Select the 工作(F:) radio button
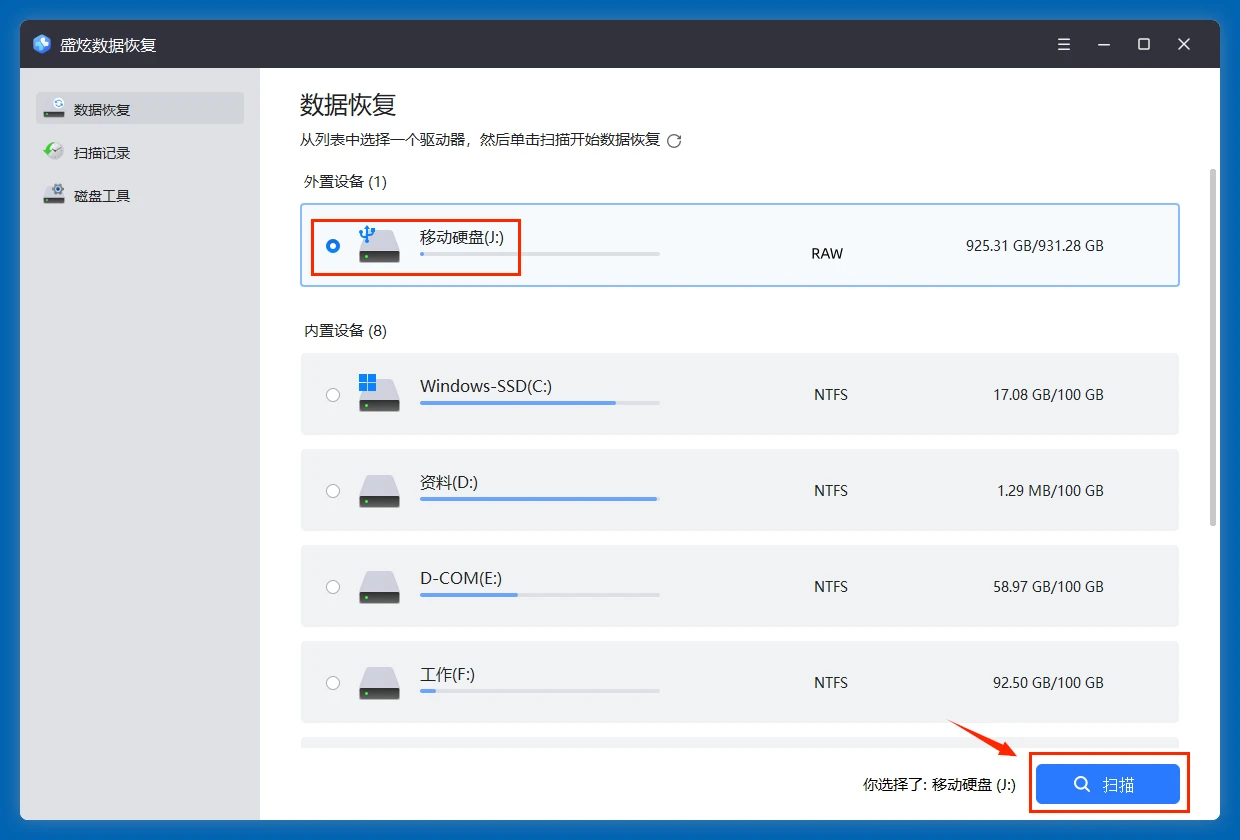Viewport: 1240px width, 840px height. [x=333, y=682]
